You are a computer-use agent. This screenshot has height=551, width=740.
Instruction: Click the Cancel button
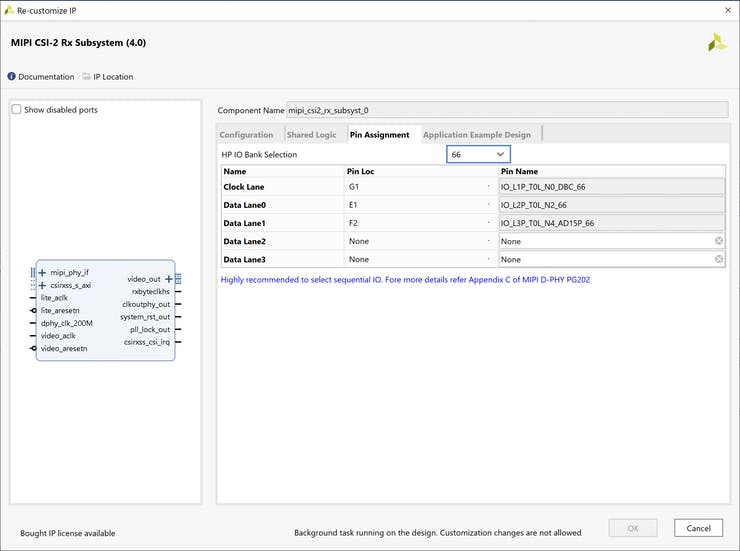pyautogui.click(x=698, y=528)
